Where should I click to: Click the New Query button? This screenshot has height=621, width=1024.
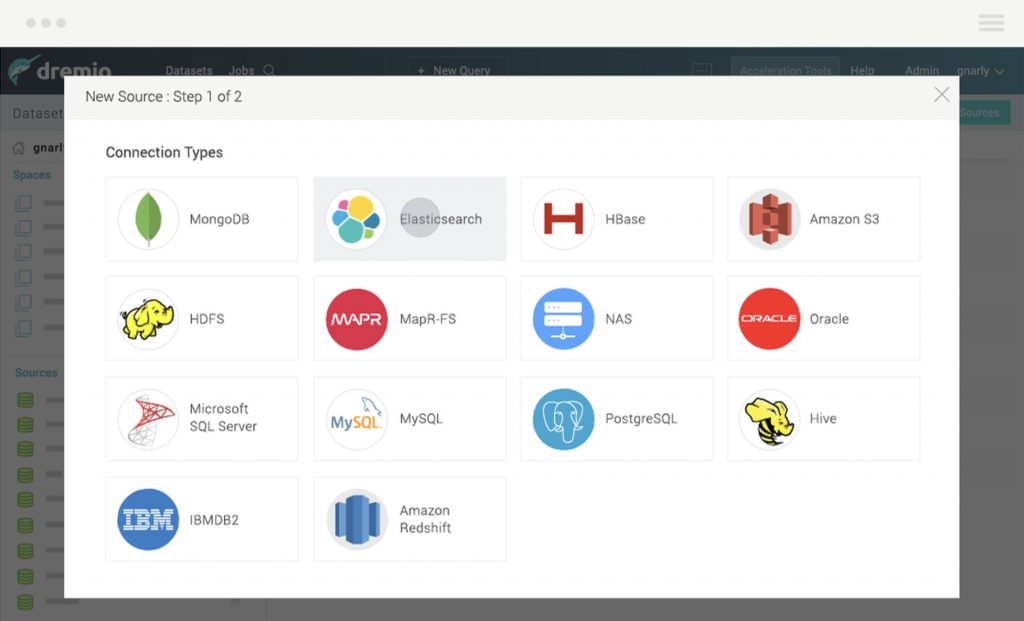[458, 70]
